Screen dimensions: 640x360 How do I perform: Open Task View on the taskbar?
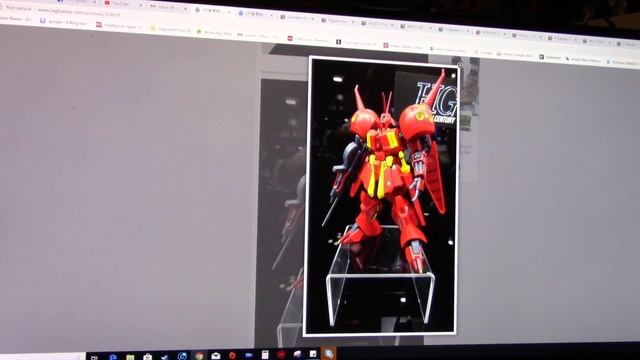pyautogui.click(x=94, y=358)
